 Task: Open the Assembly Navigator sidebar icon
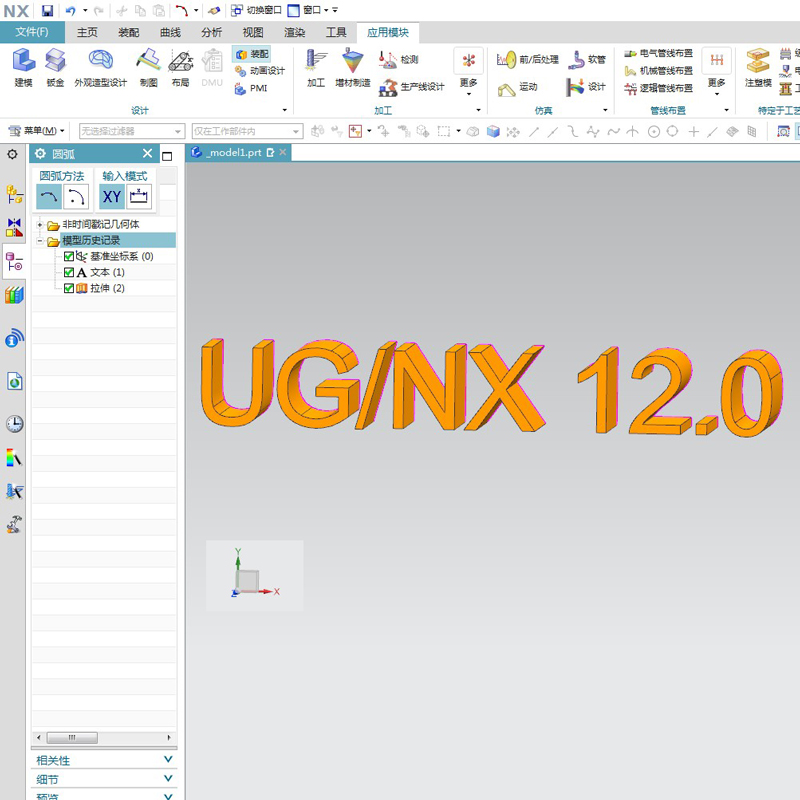pyautogui.click(x=14, y=194)
